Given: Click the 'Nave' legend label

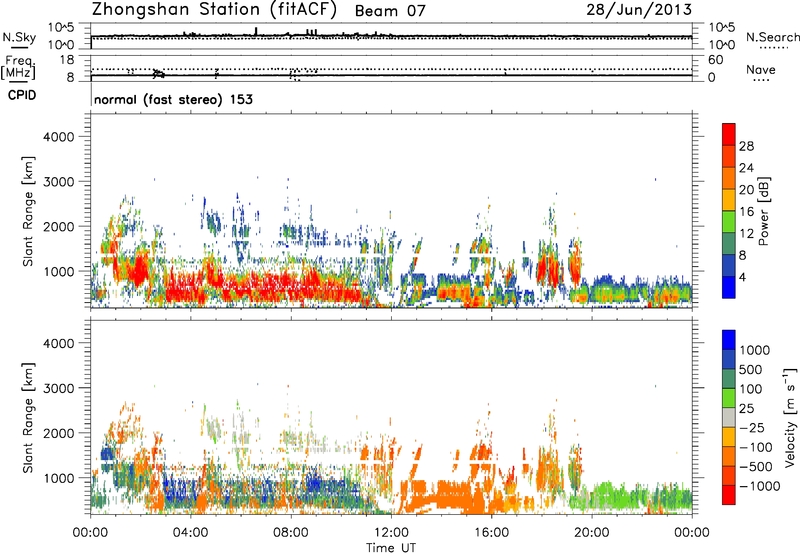Looking at the screenshot, I should (x=761, y=69).
